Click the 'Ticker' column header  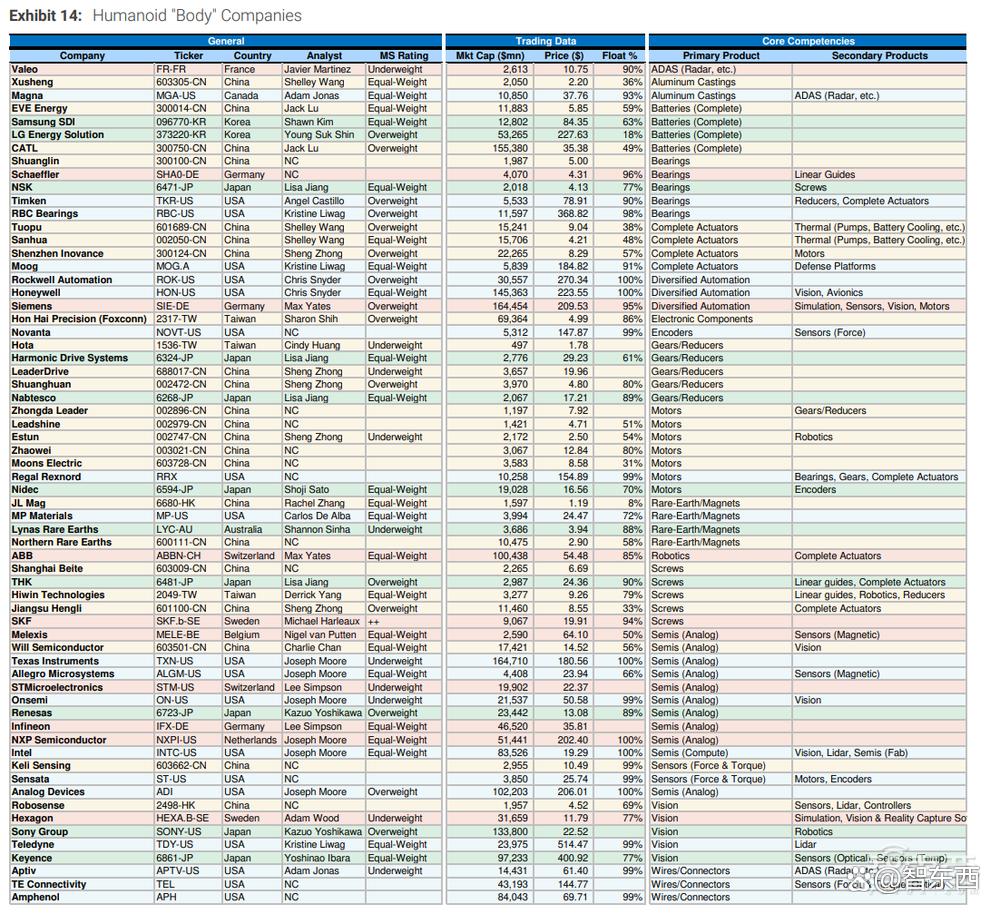[x=188, y=55]
